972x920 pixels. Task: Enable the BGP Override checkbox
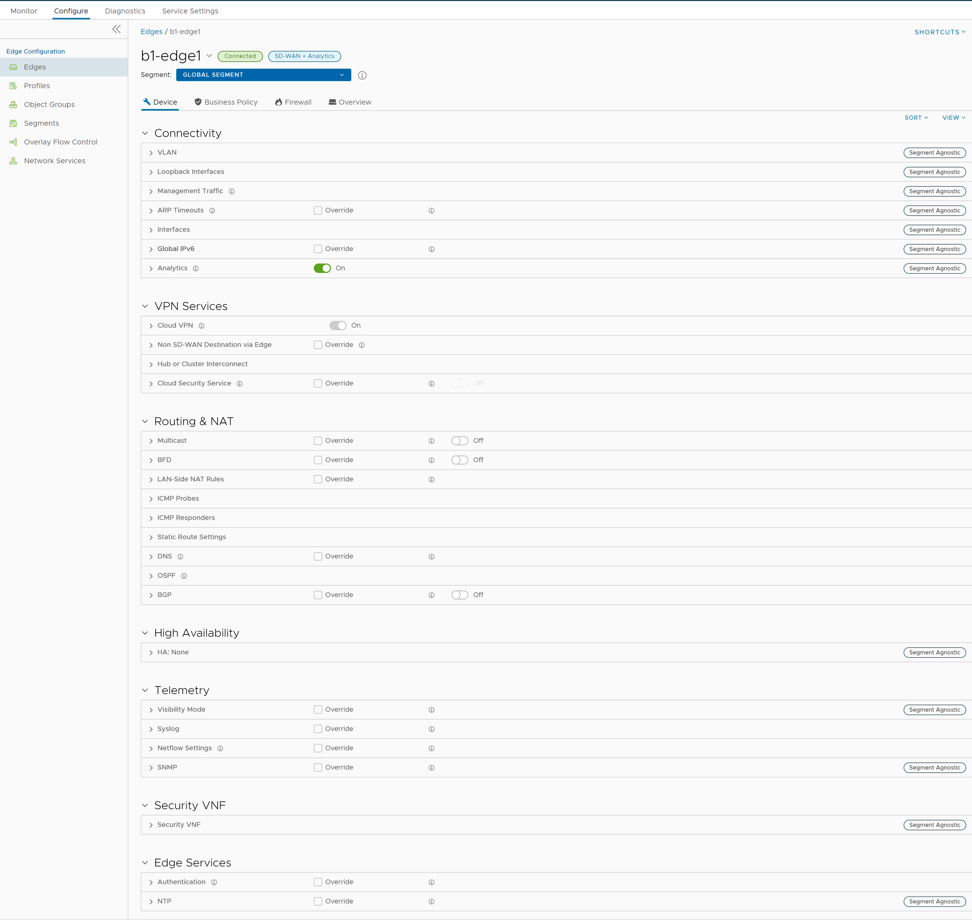tap(318, 595)
